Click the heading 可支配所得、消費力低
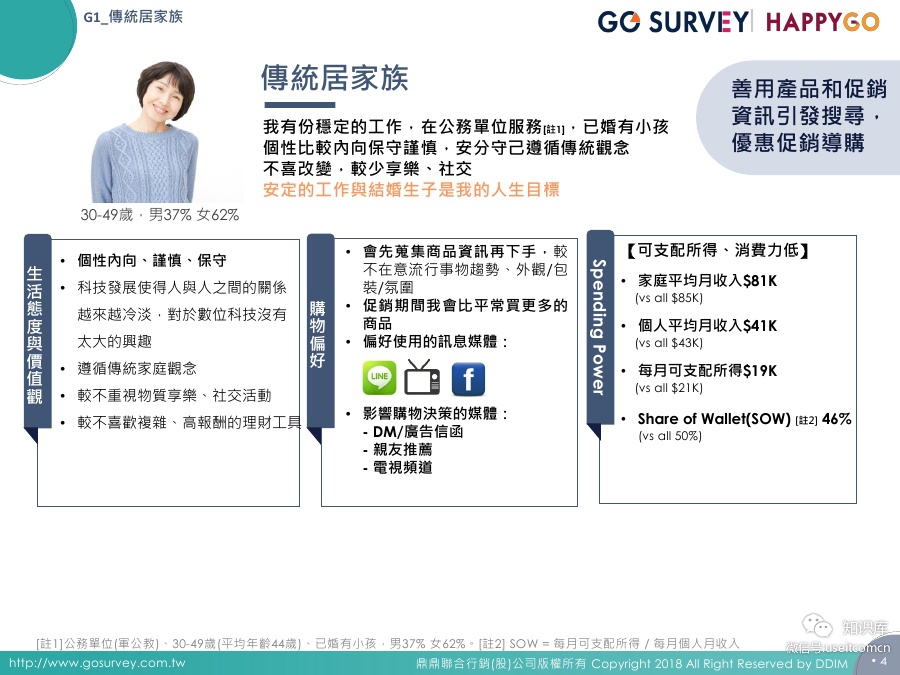This screenshot has width=900, height=675. pyautogui.click(x=717, y=250)
